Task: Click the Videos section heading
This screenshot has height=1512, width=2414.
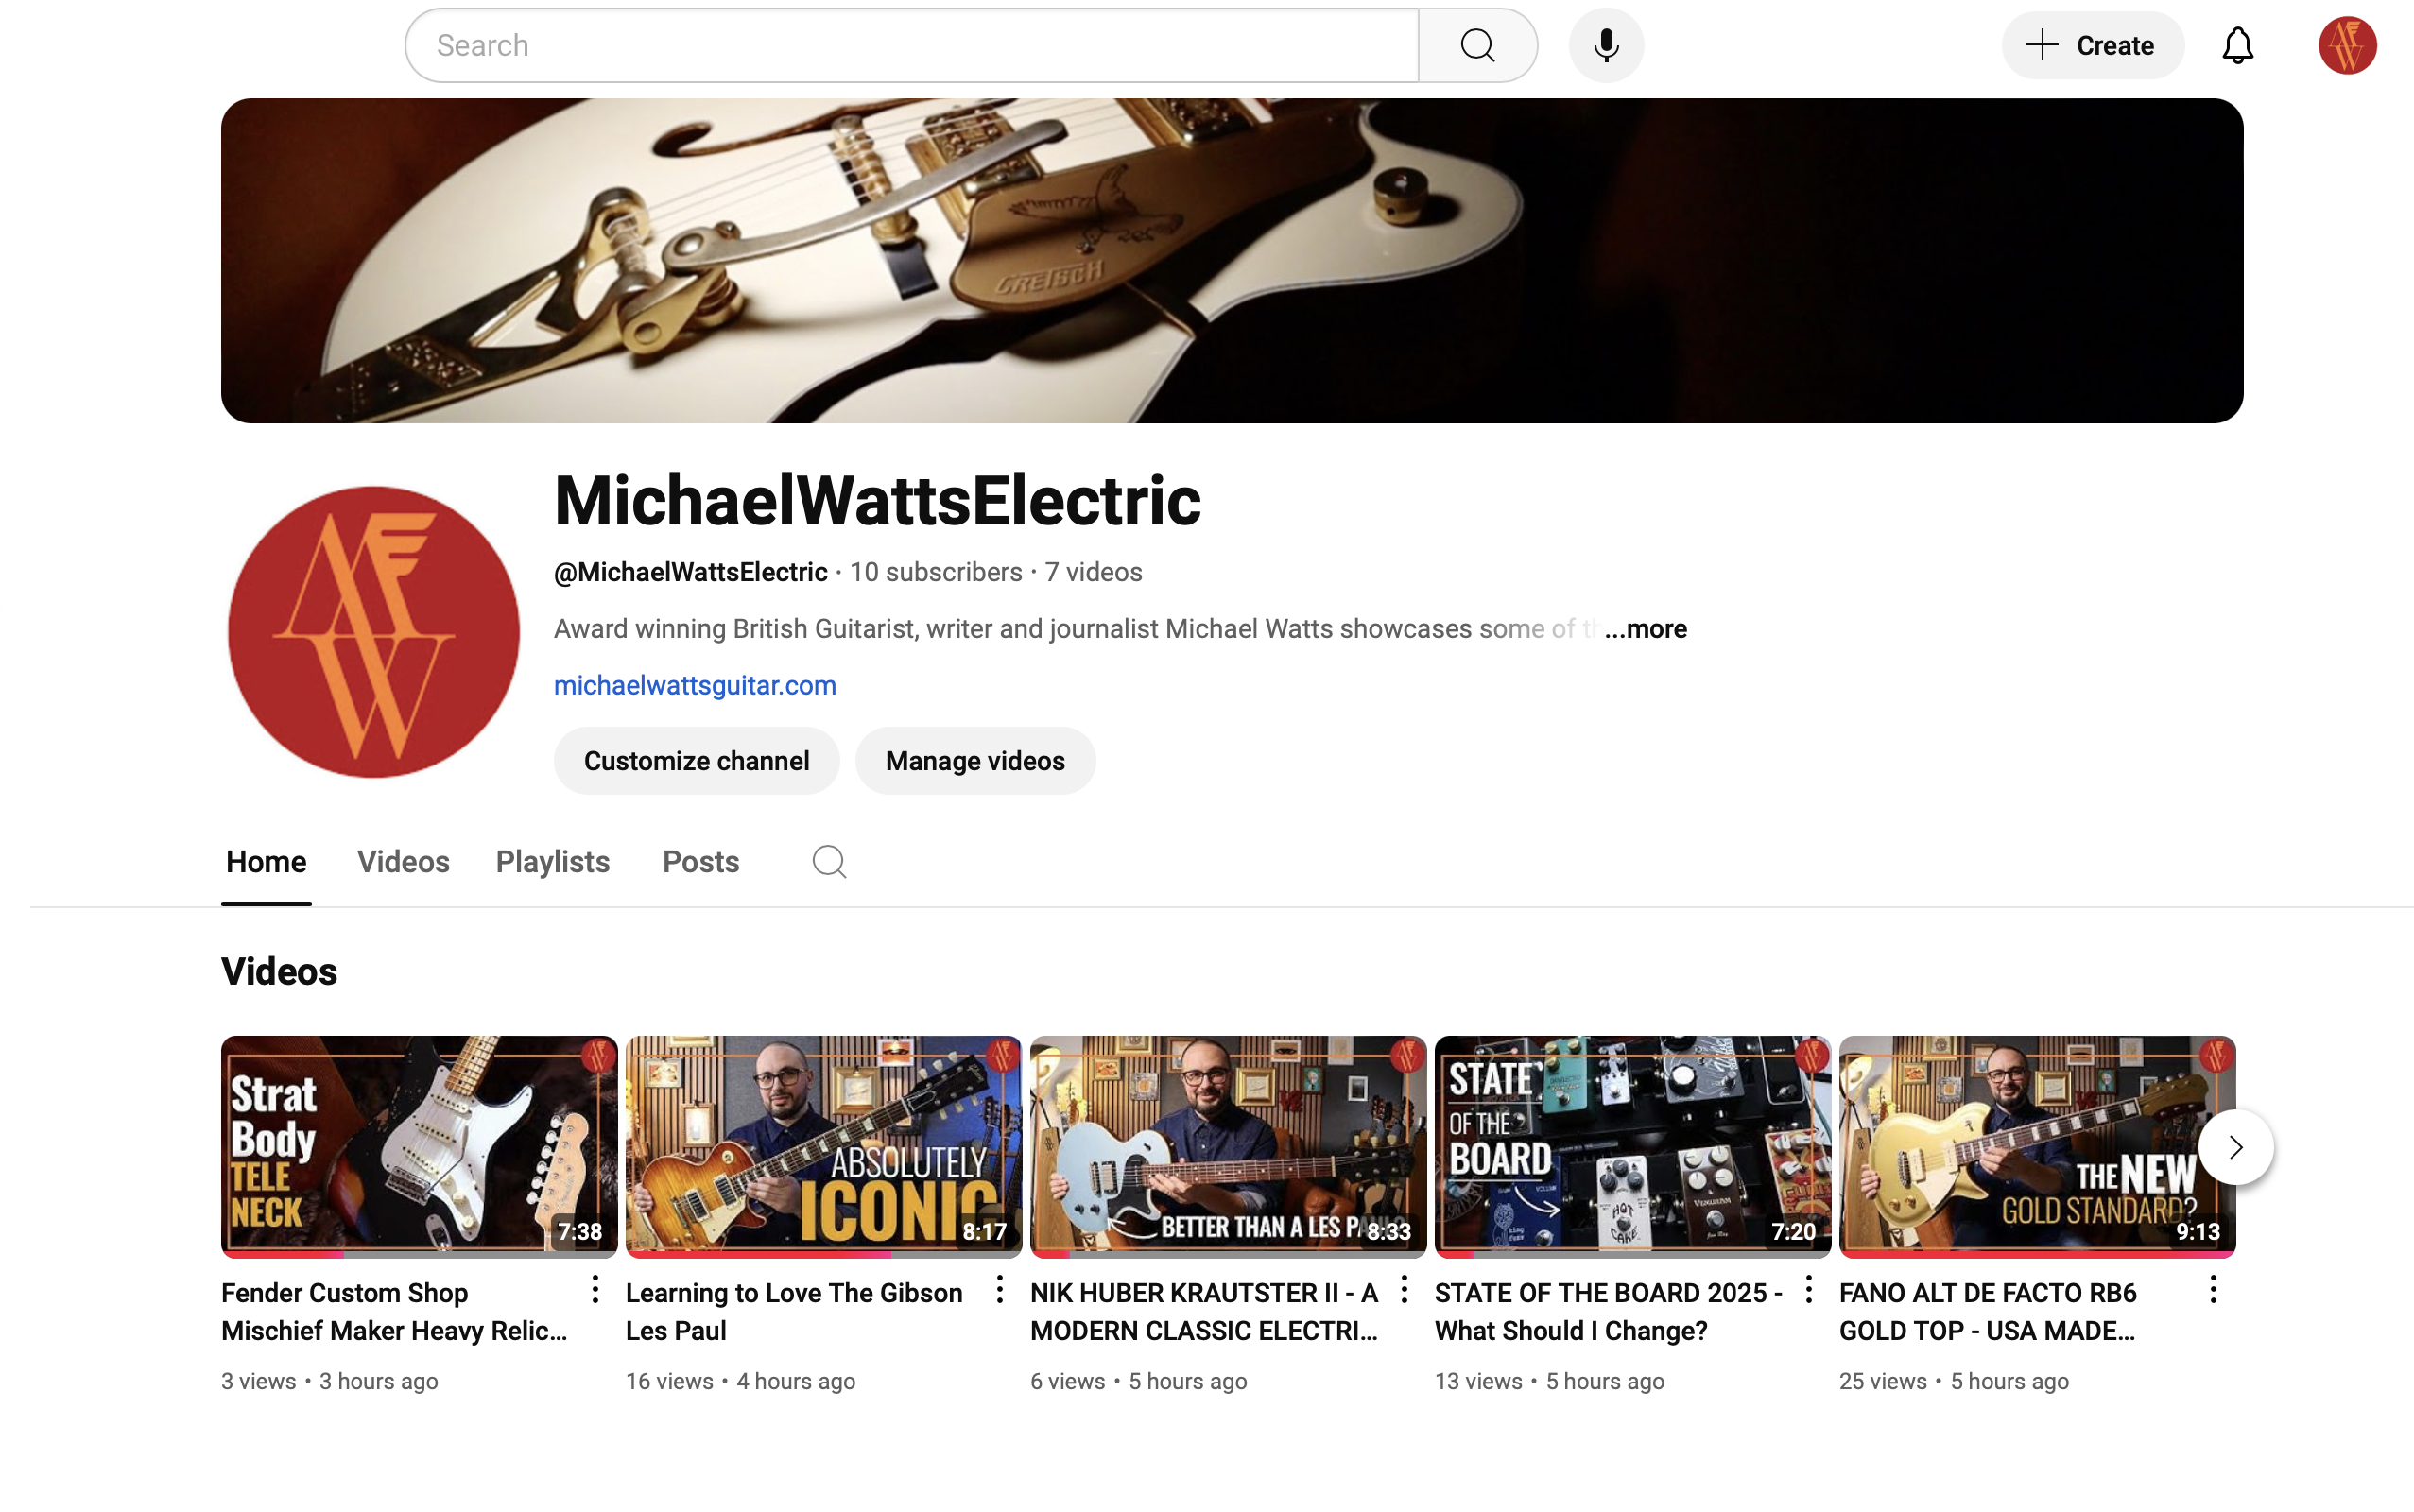Action: tap(279, 971)
